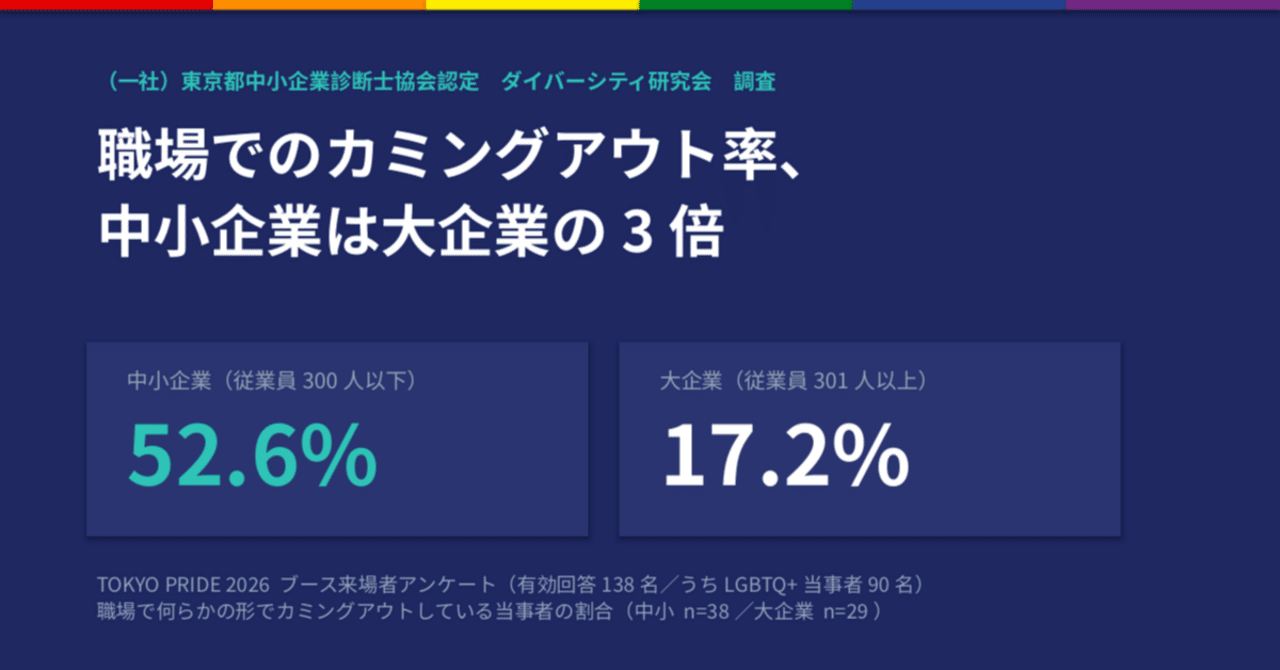Click the ダイバーシティ研究会 text
Image resolution: width=1280 pixels, height=670 pixels.
pyautogui.click(x=606, y=83)
